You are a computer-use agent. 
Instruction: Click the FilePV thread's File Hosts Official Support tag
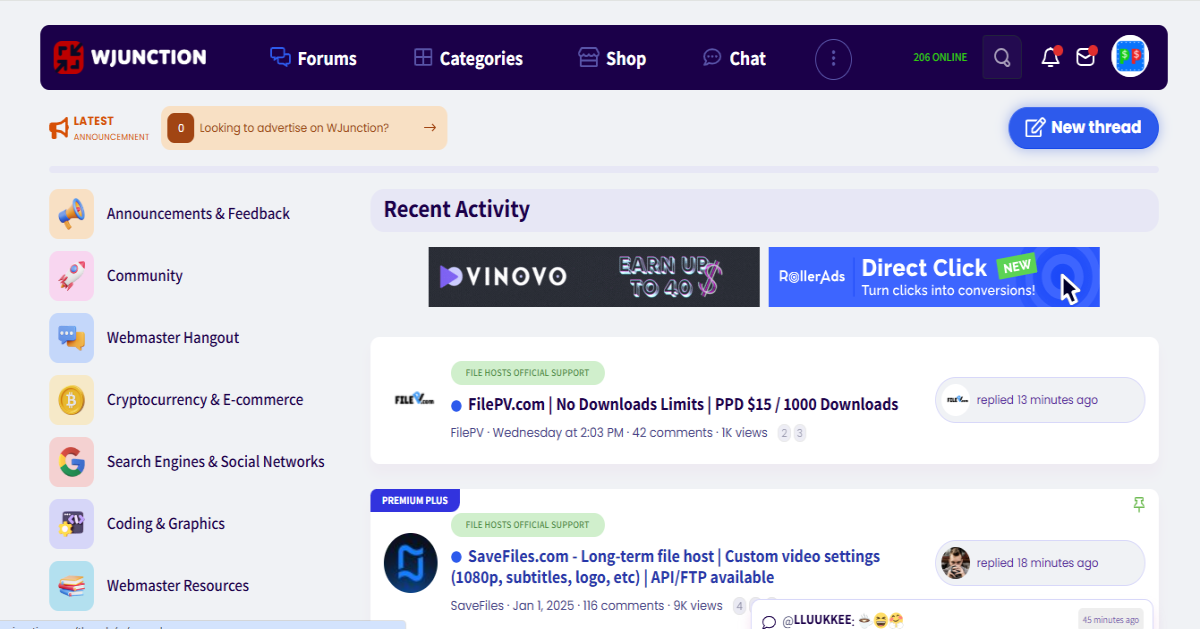[x=528, y=373]
